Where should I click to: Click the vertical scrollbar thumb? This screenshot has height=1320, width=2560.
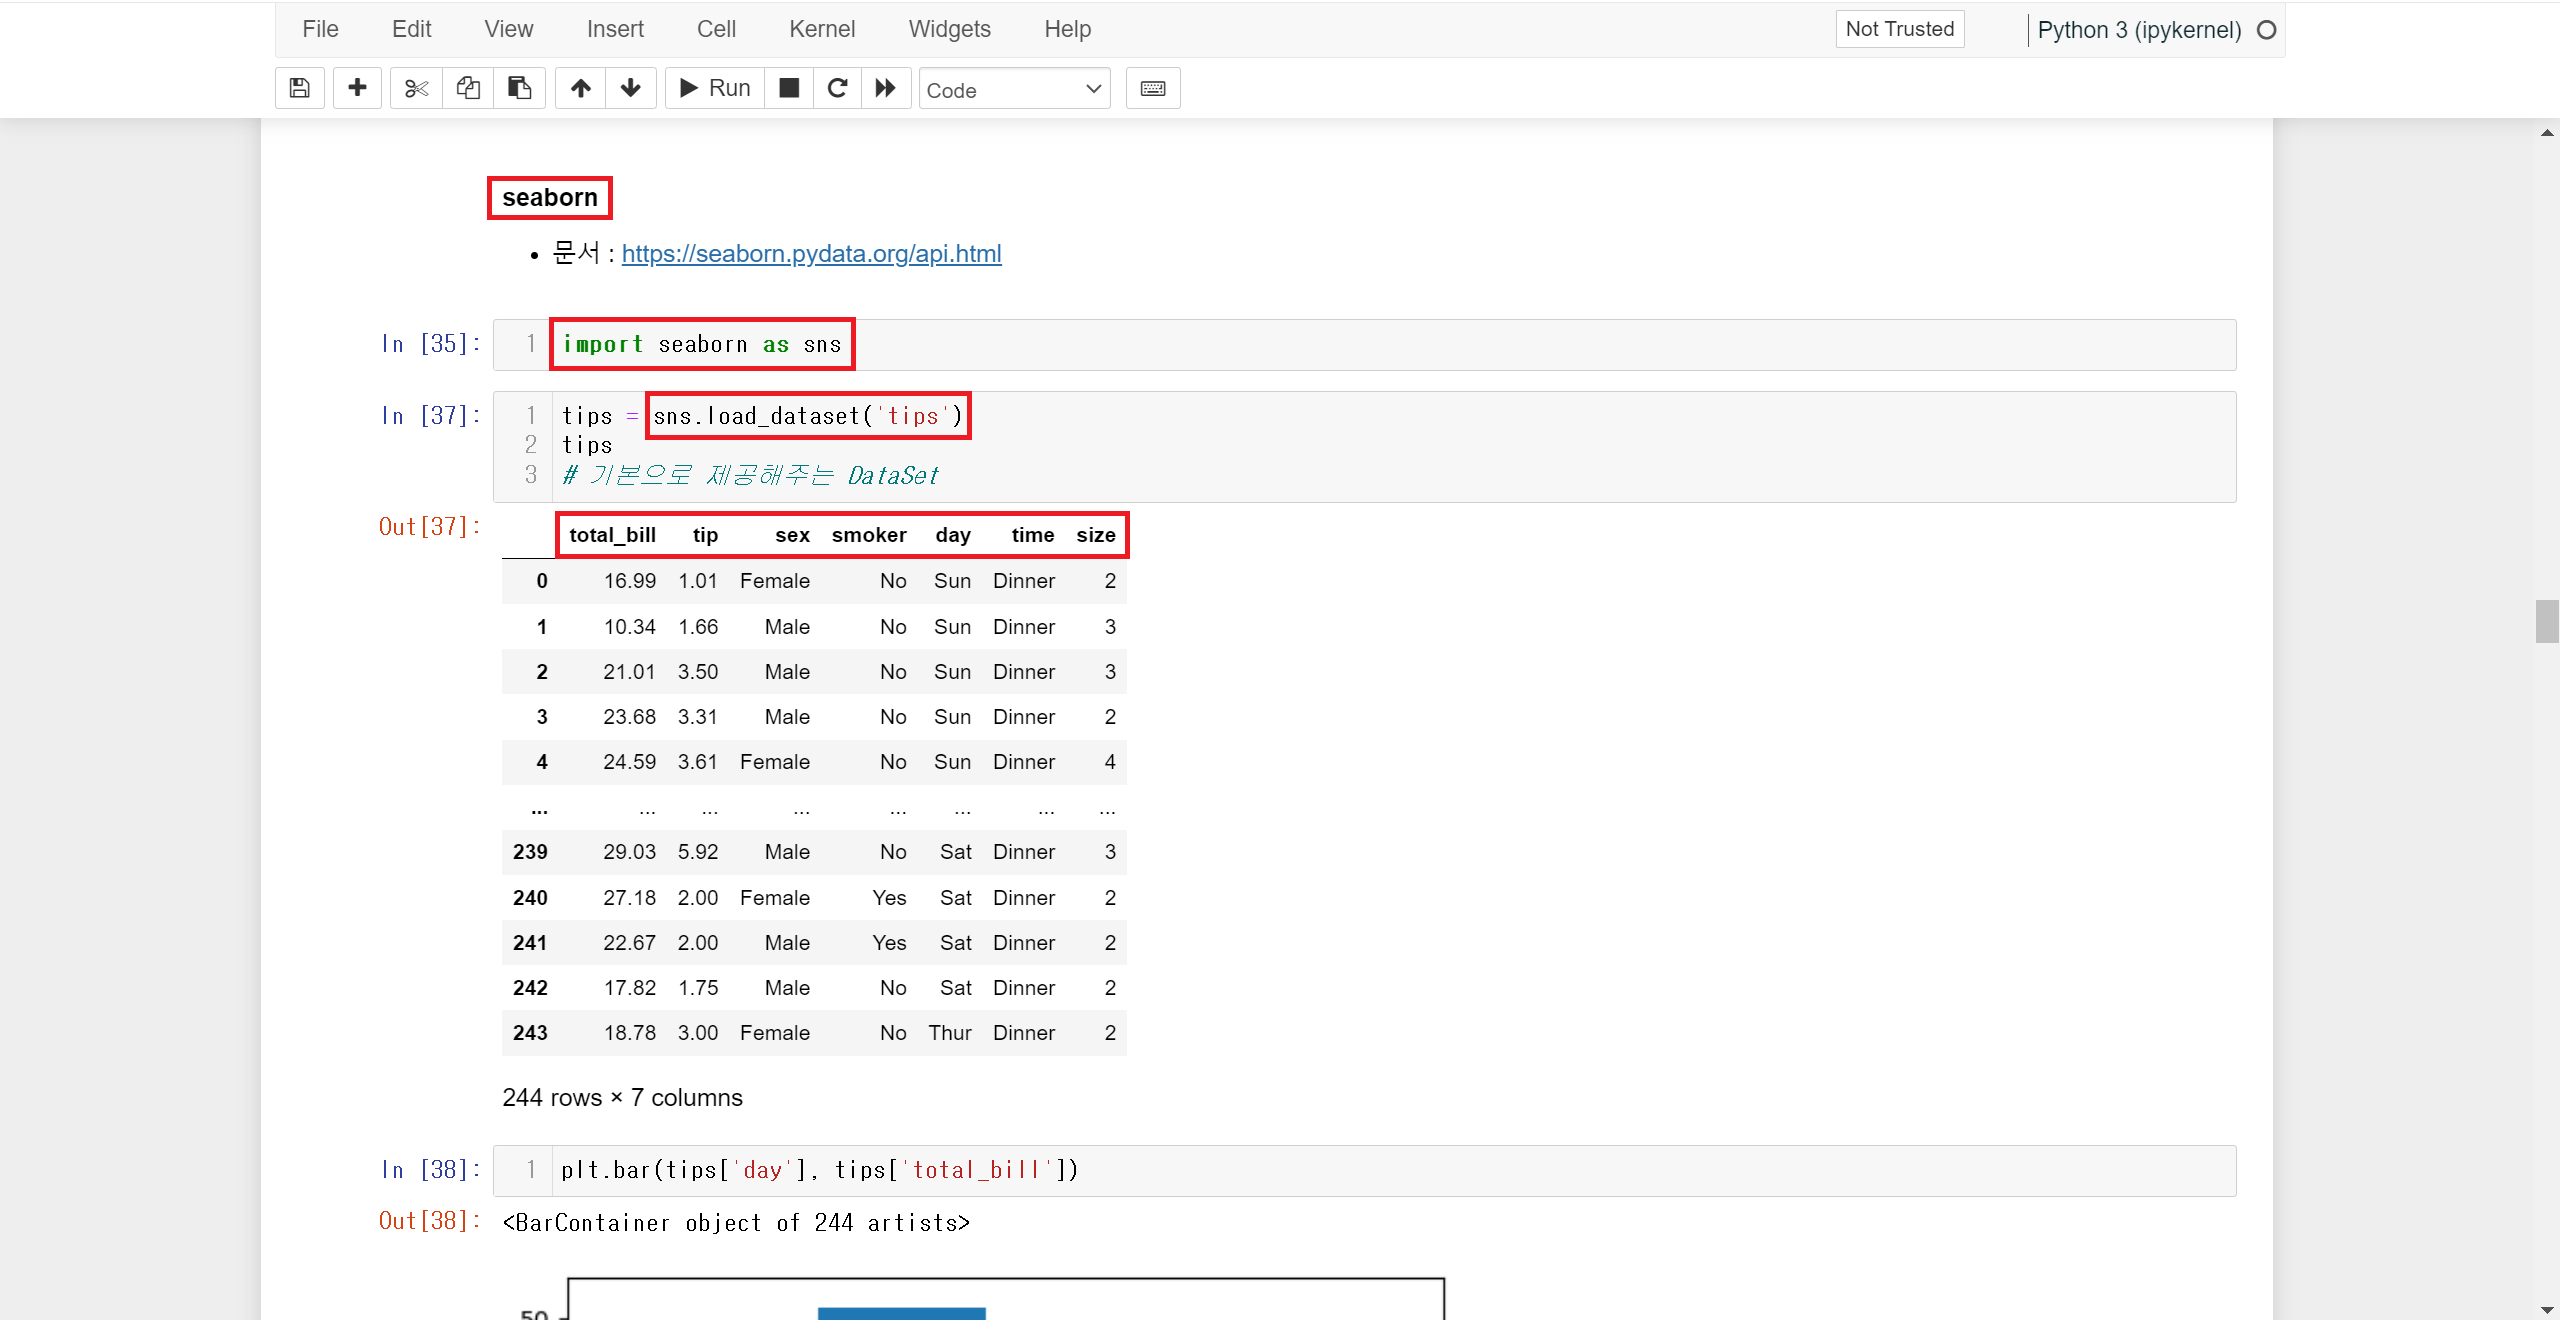point(2546,621)
